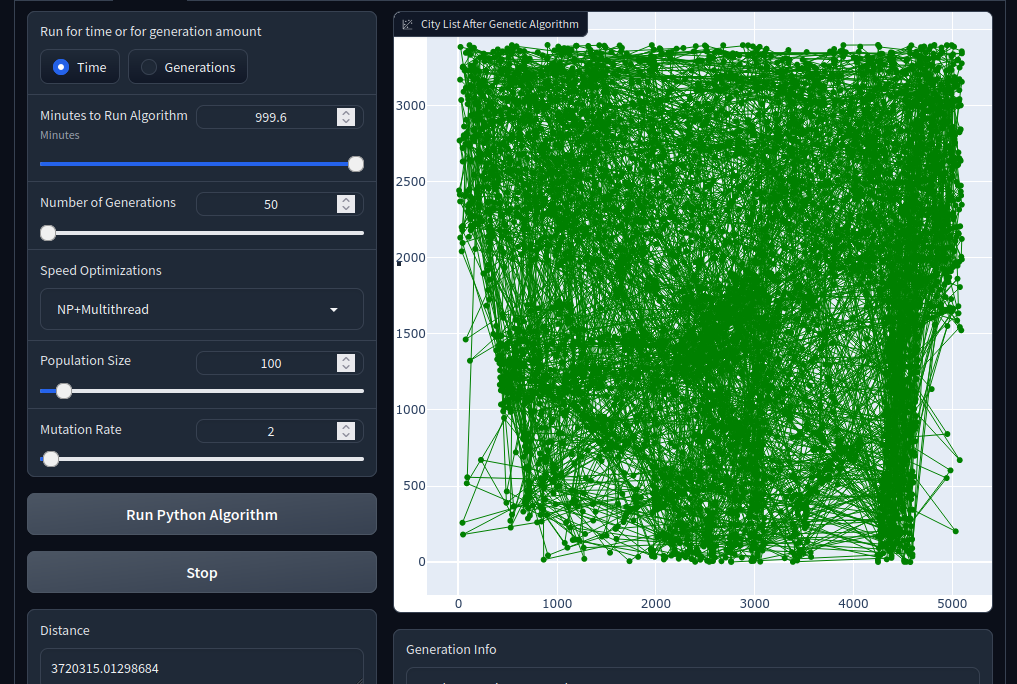Viewport: 1017px width, 684px height.
Task: Increase Minutes to Run Algorithm with up arrow
Action: tap(346, 113)
